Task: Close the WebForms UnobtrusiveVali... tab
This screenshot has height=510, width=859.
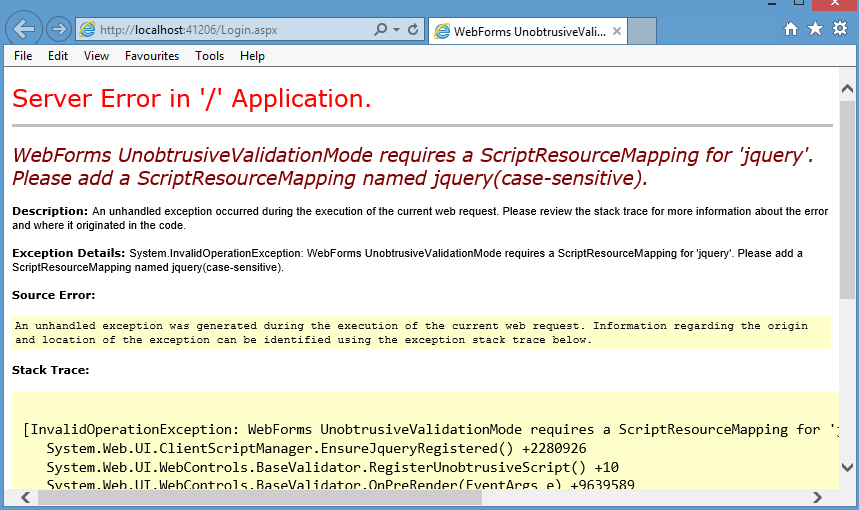Action: [617, 31]
